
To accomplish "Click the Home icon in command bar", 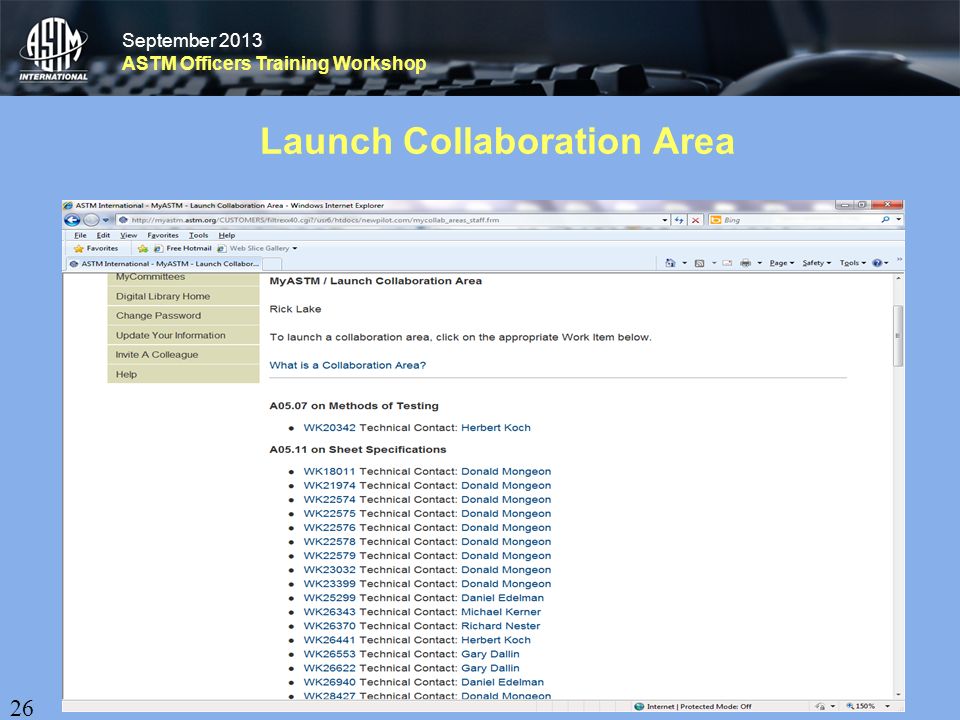I will (670, 263).
